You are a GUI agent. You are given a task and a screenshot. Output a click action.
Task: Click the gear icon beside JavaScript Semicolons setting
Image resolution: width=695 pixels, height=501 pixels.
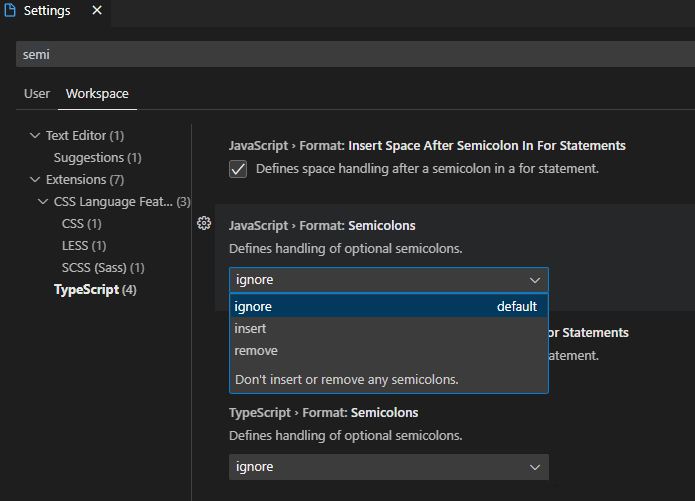tap(204, 224)
